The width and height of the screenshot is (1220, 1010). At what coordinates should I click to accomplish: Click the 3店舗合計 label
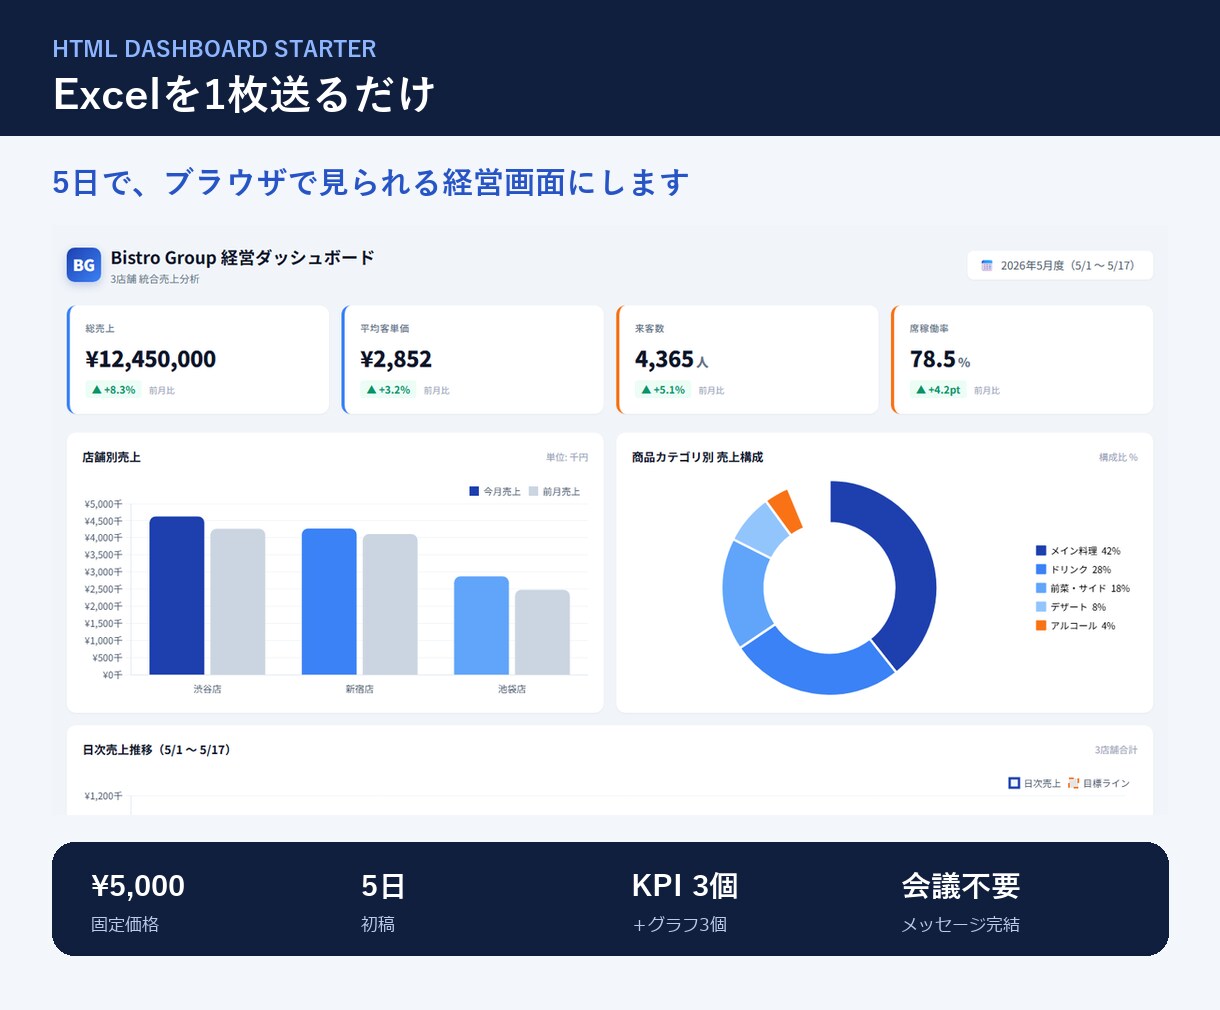(x=1116, y=750)
